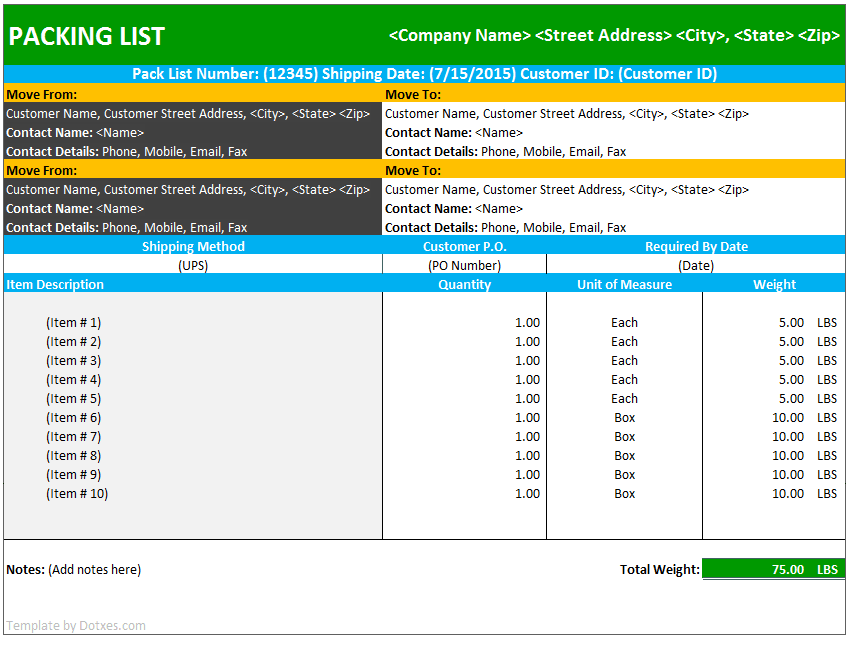Click the Weight column header

[774, 284]
